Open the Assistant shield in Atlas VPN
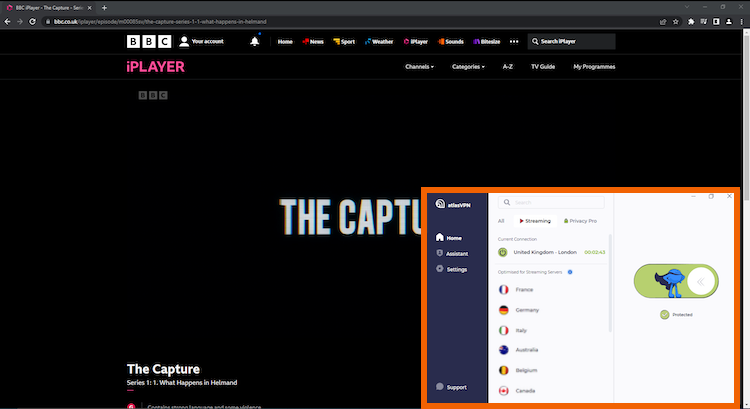The height and width of the screenshot is (409, 750). (451, 254)
